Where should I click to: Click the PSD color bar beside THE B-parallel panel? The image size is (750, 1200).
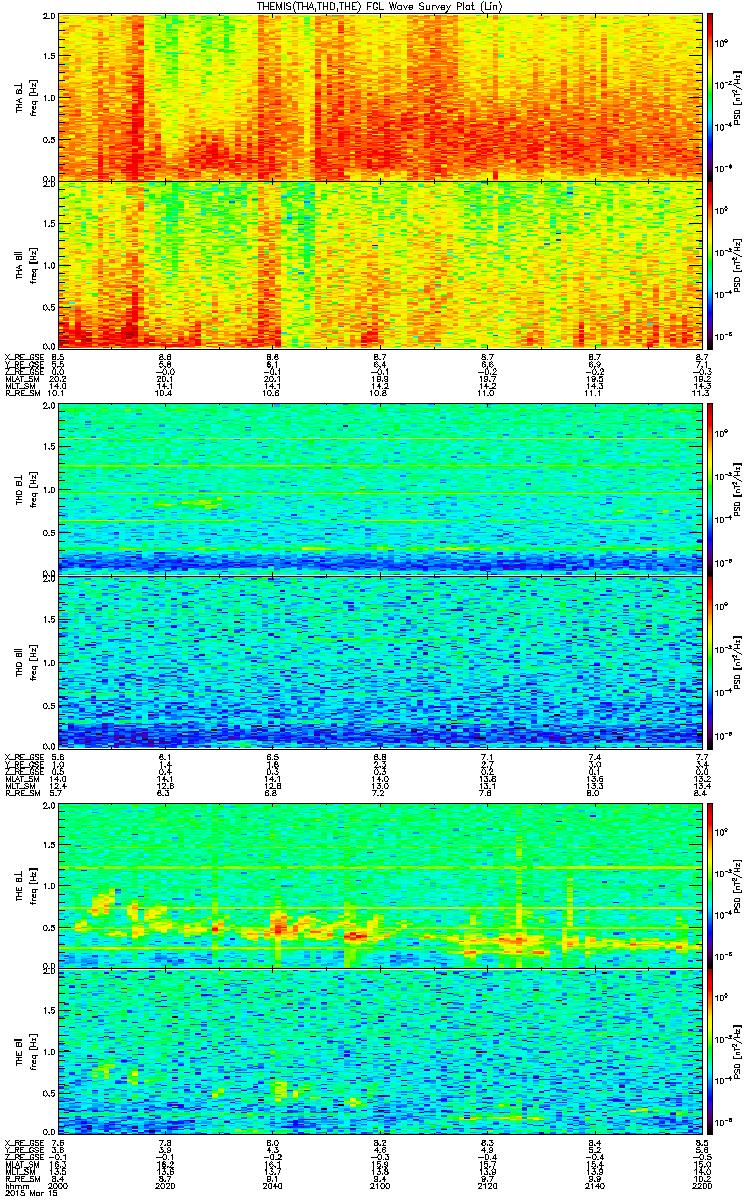pos(711,1053)
